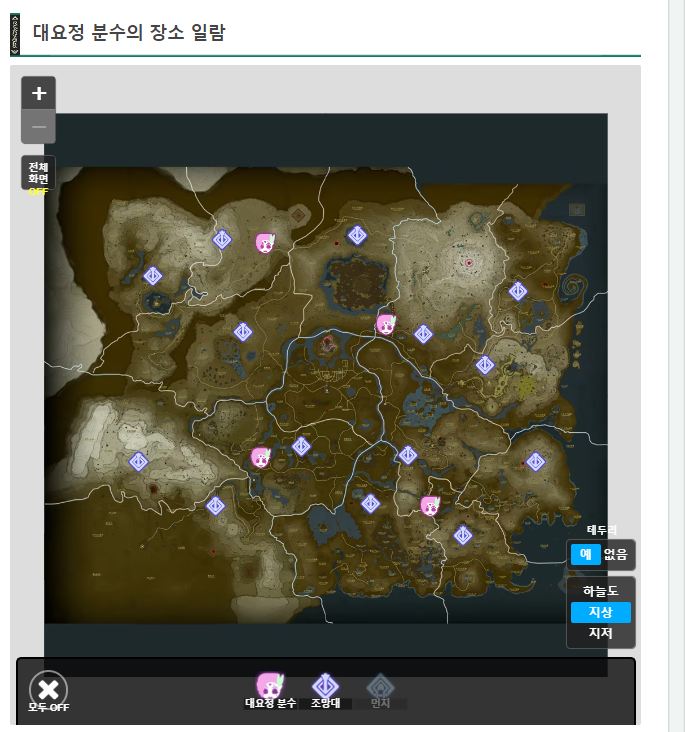Switch to the 지상 surface map layer
The width and height of the screenshot is (685, 732).
tap(600, 612)
